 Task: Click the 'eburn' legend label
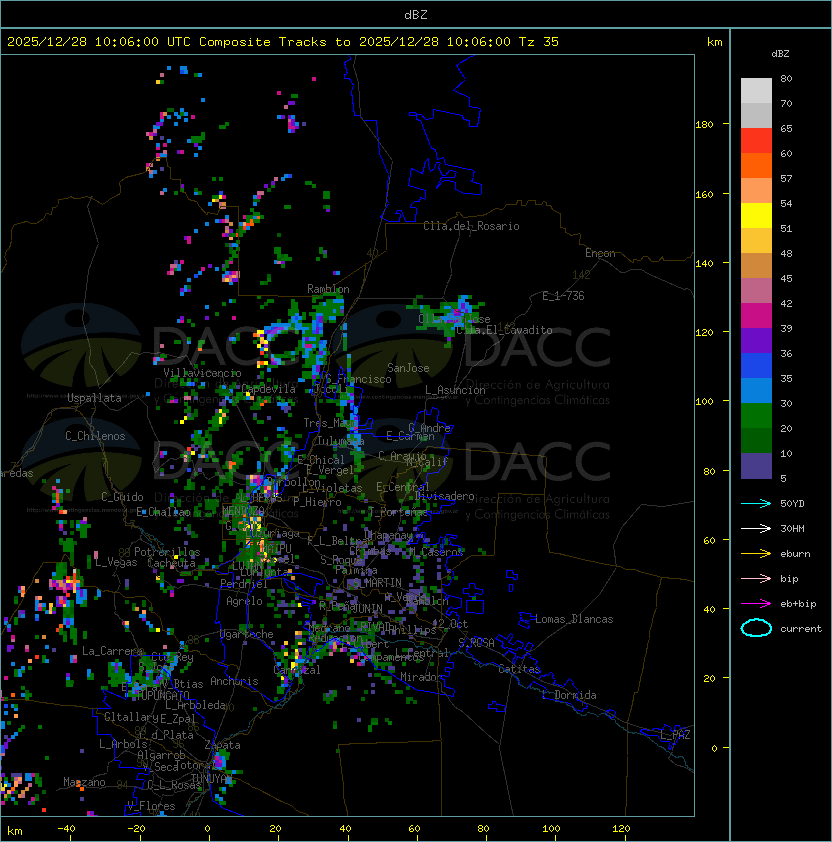click(795, 554)
